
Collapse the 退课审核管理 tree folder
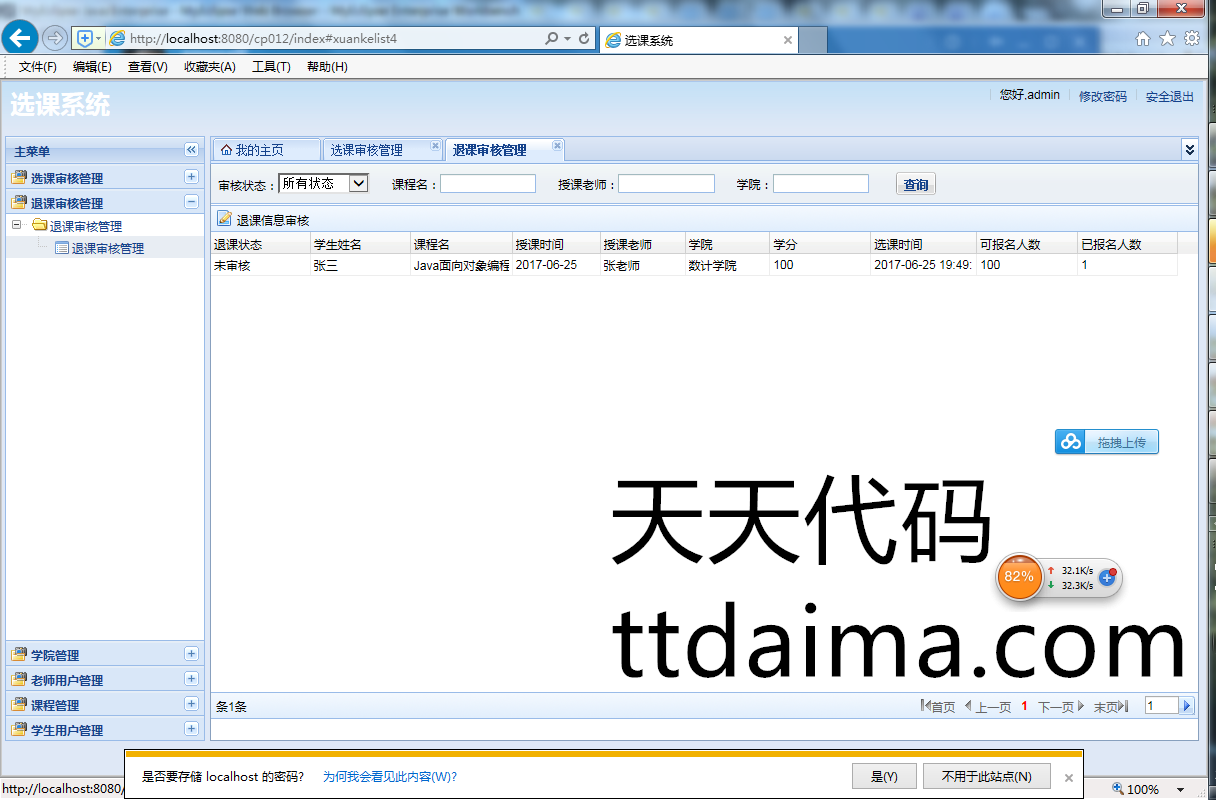click(x=17, y=225)
